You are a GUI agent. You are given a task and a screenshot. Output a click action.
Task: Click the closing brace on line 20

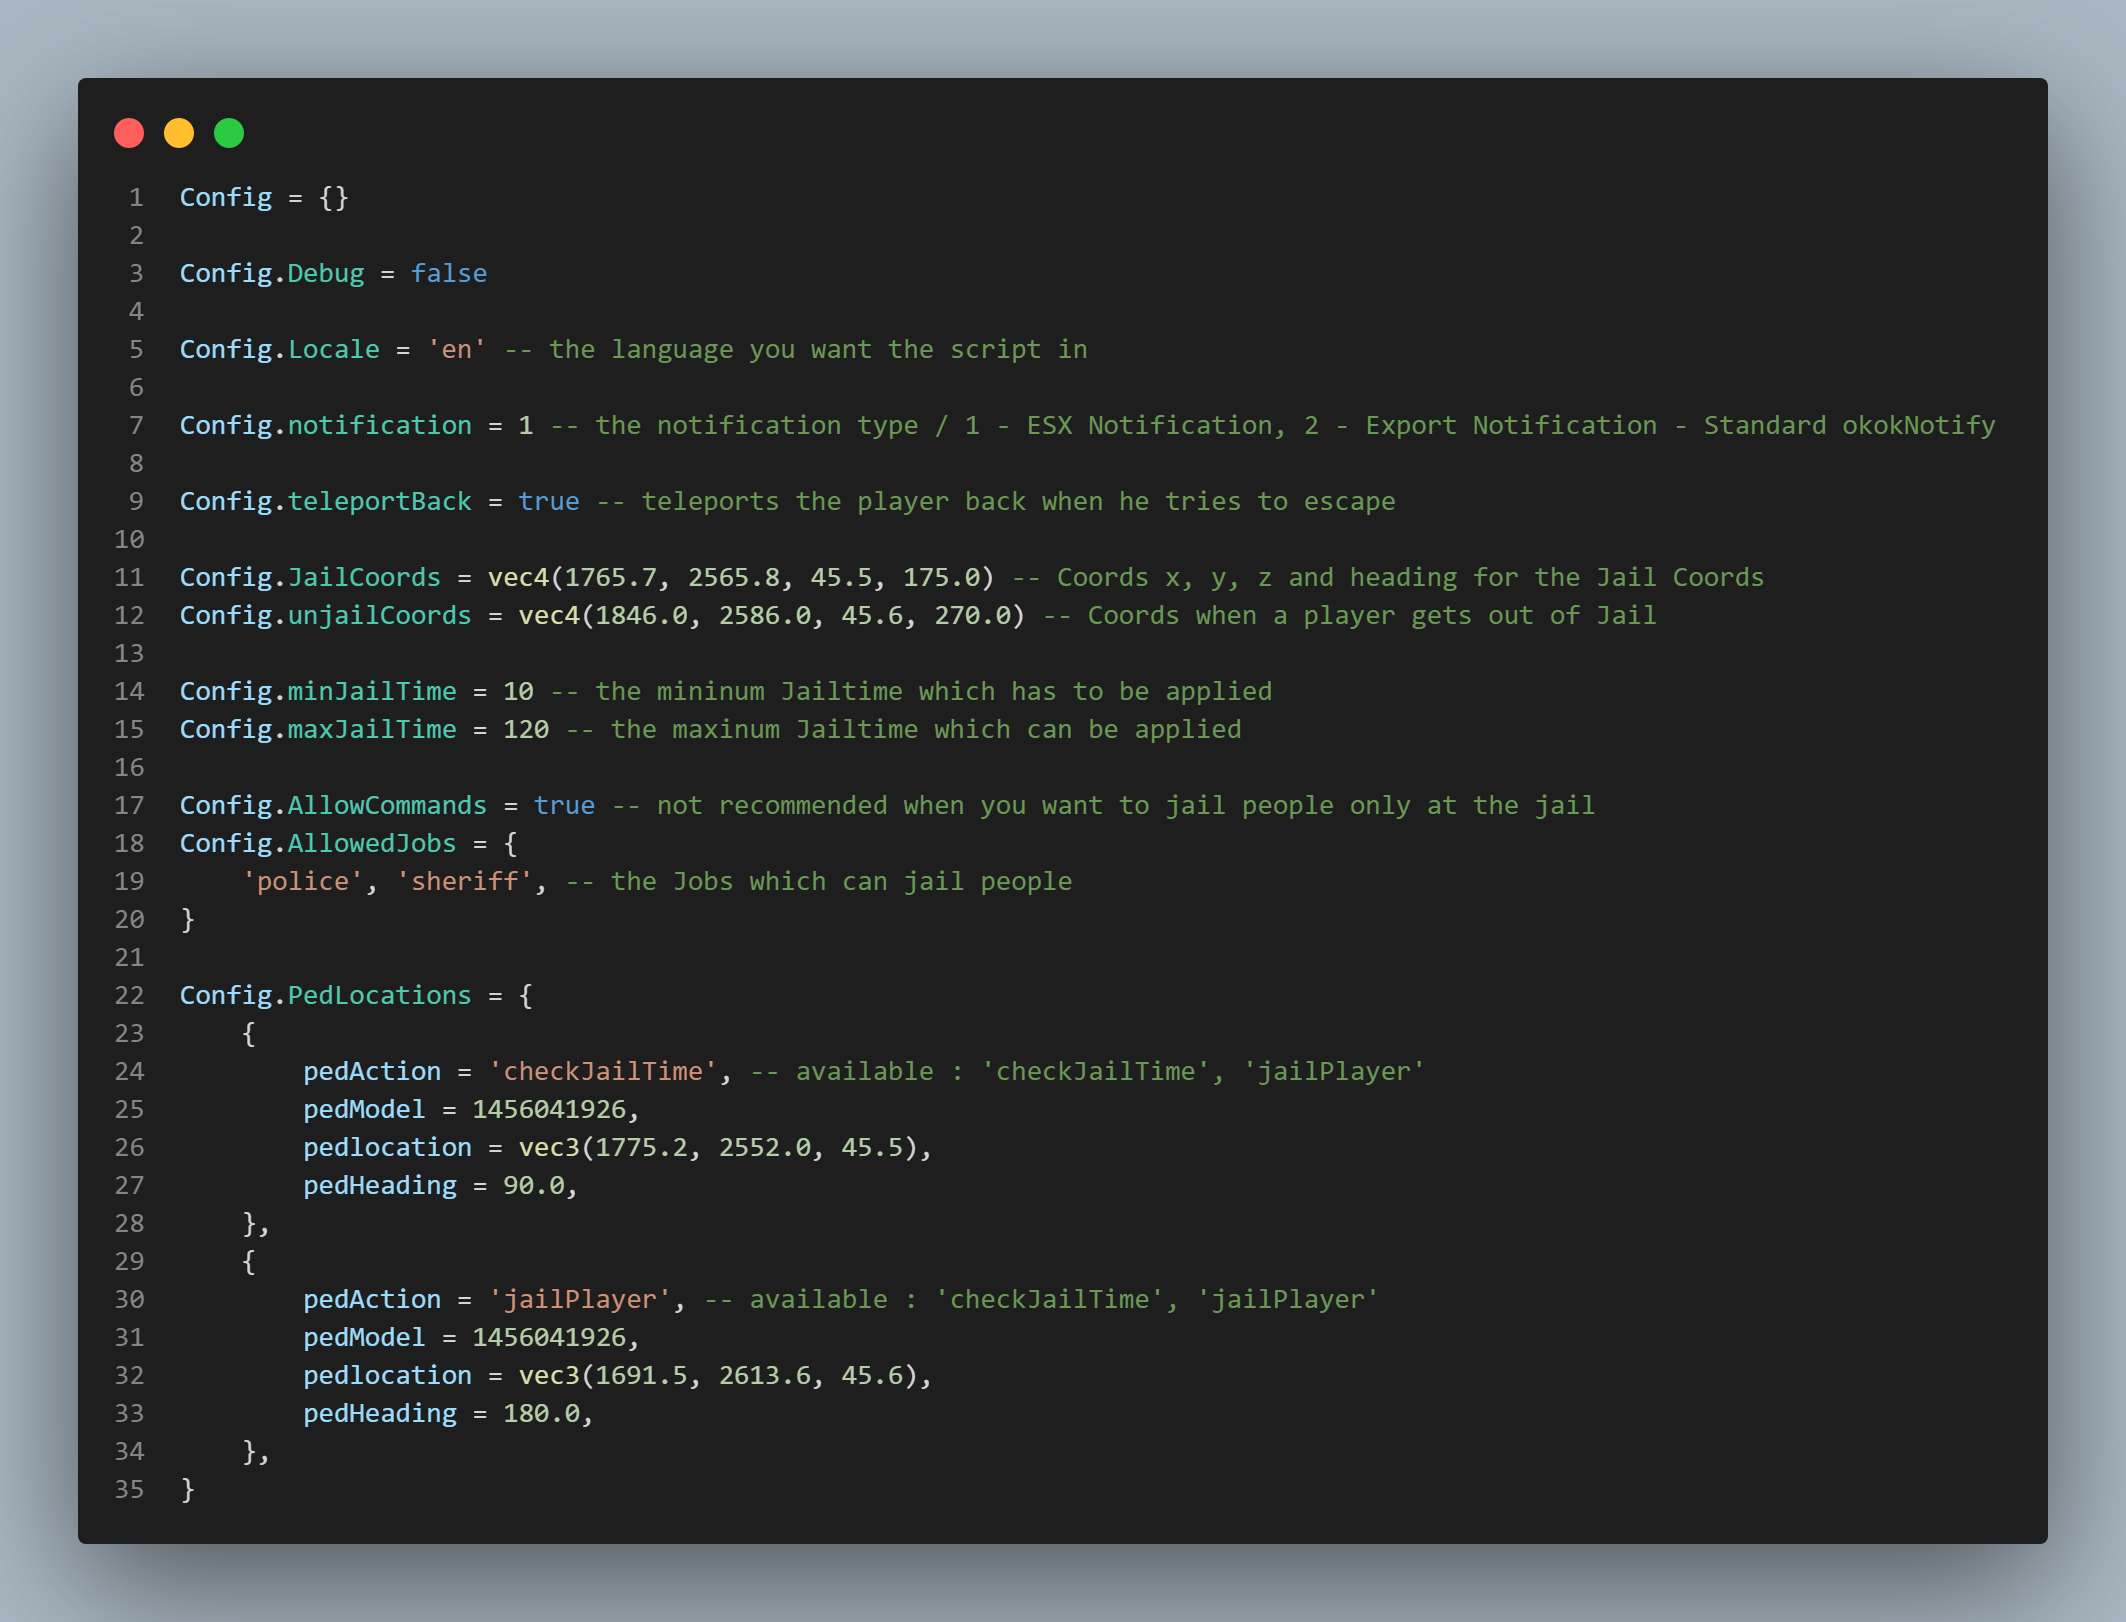coord(188,920)
